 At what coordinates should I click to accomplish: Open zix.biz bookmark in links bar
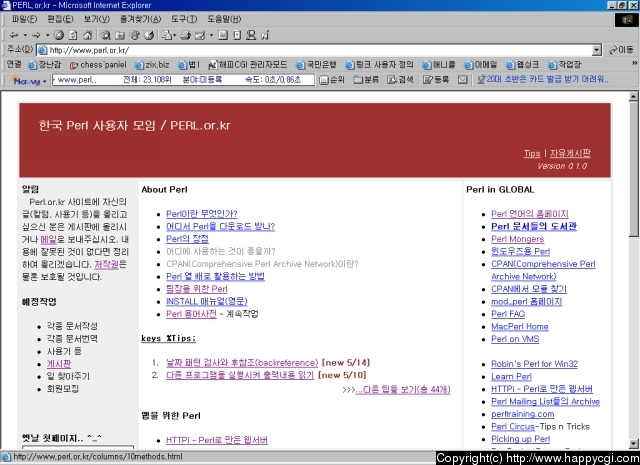pyautogui.click(x=152, y=65)
